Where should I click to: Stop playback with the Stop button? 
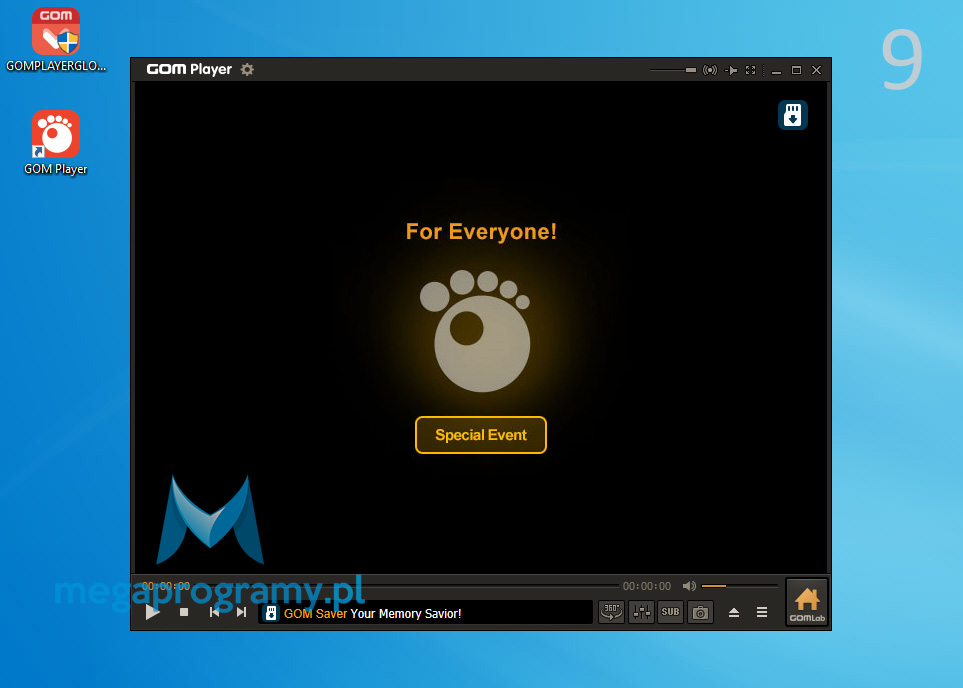tap(184, 612)
